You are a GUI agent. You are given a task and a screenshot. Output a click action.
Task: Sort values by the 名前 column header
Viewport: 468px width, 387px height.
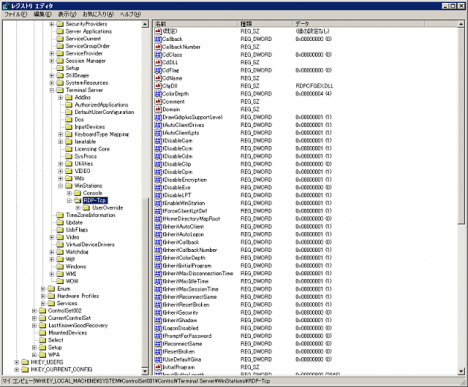tap(195, 24)
